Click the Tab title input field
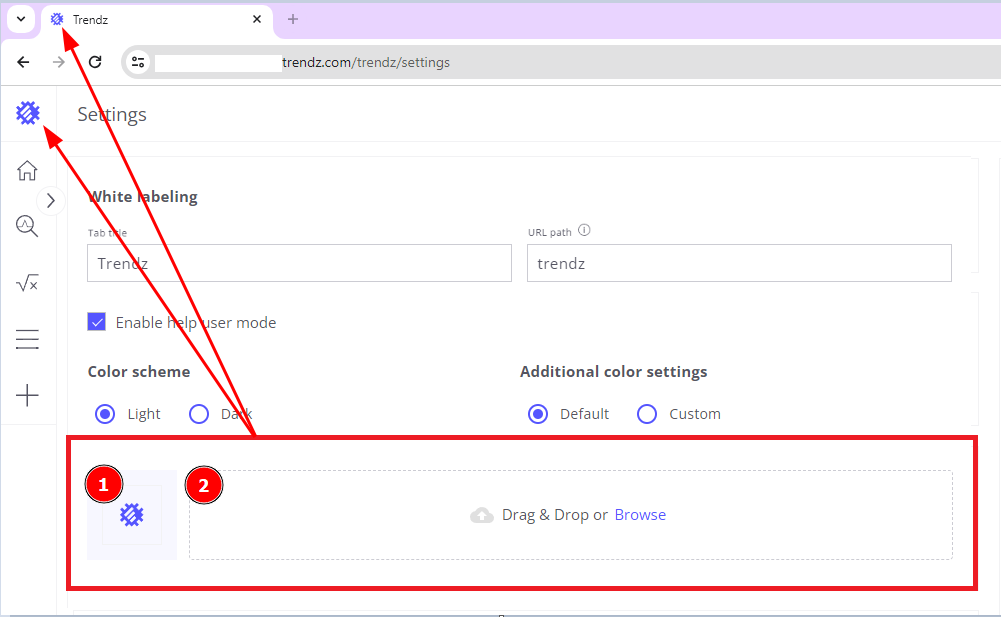The height and width of the screenshot is (617, 1001). coord(299,264)
